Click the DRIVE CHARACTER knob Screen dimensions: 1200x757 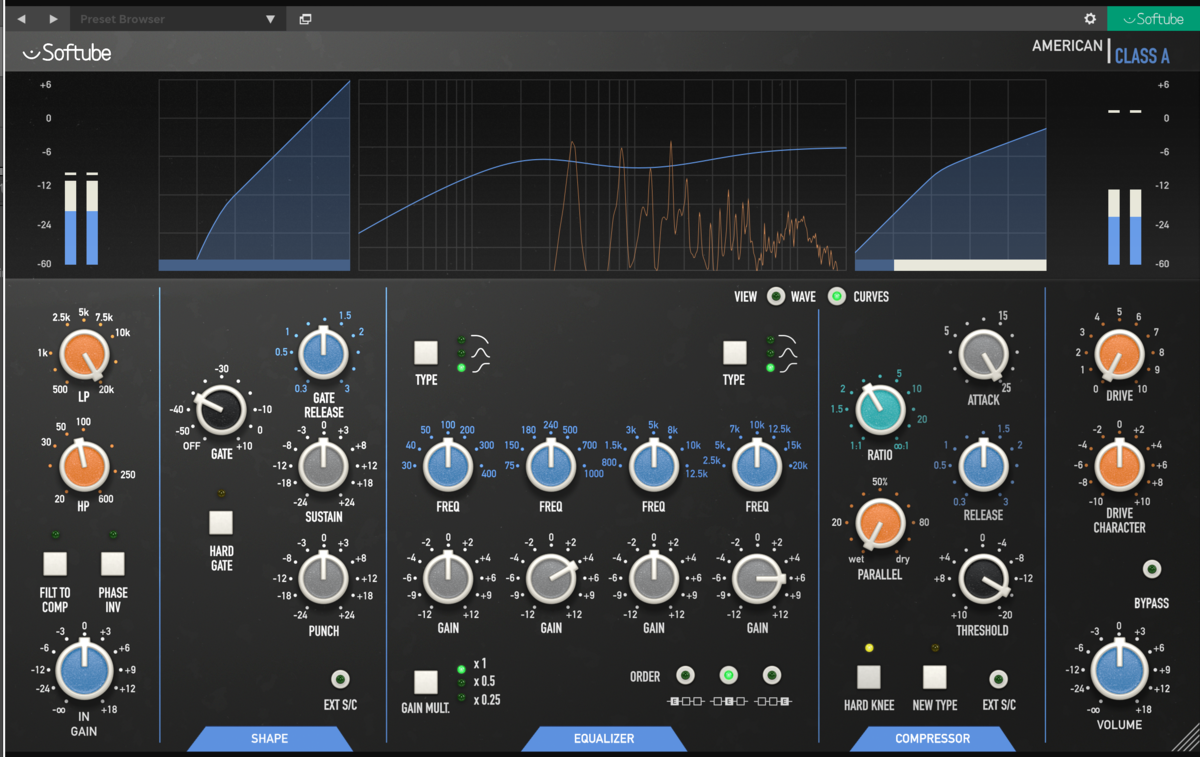point(1119,465)
